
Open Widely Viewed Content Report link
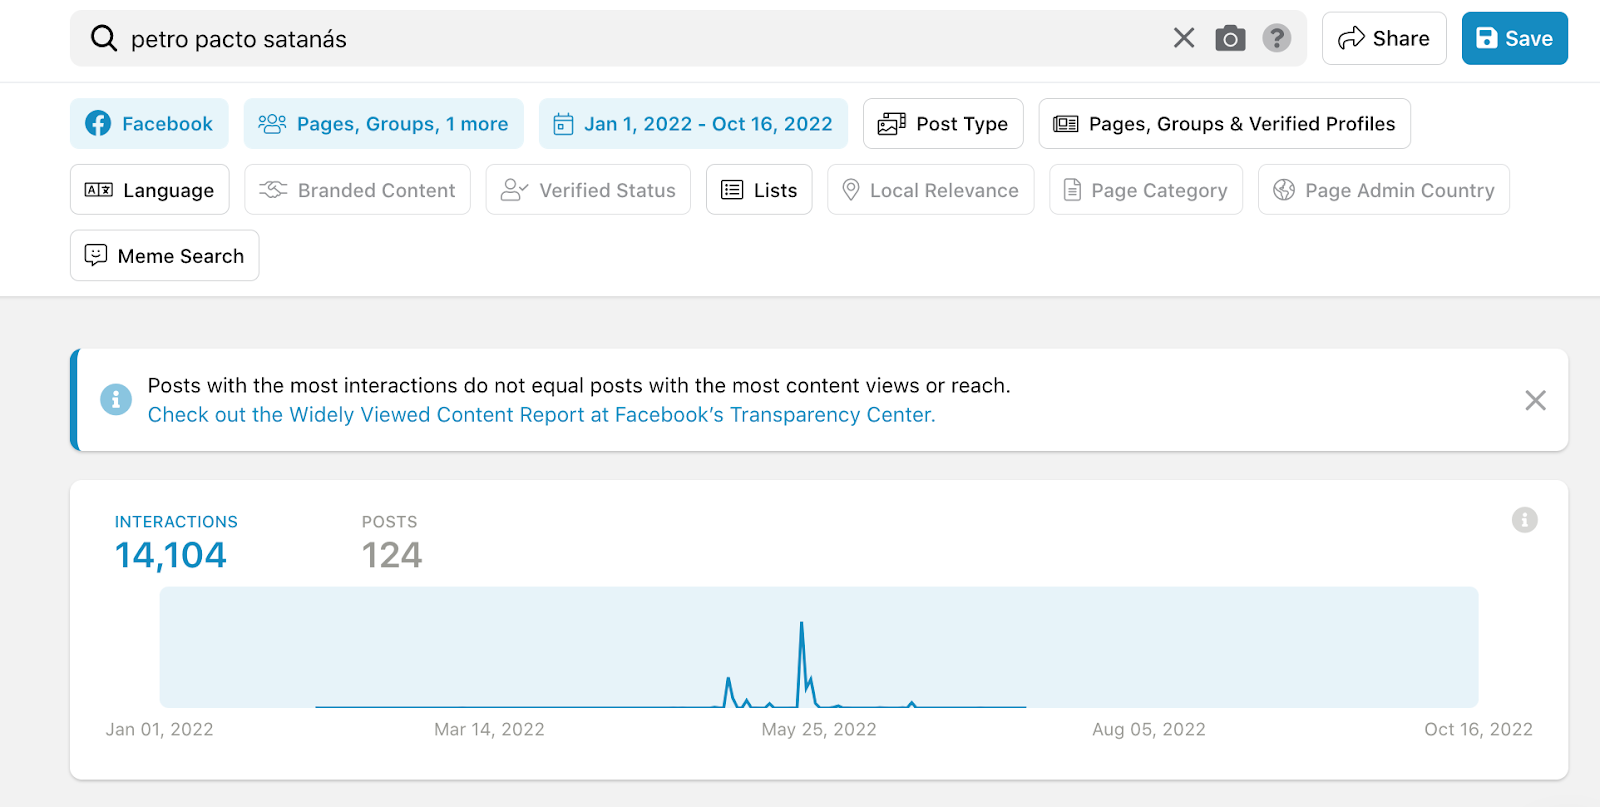pyautogui.click(x=541, y=415)
